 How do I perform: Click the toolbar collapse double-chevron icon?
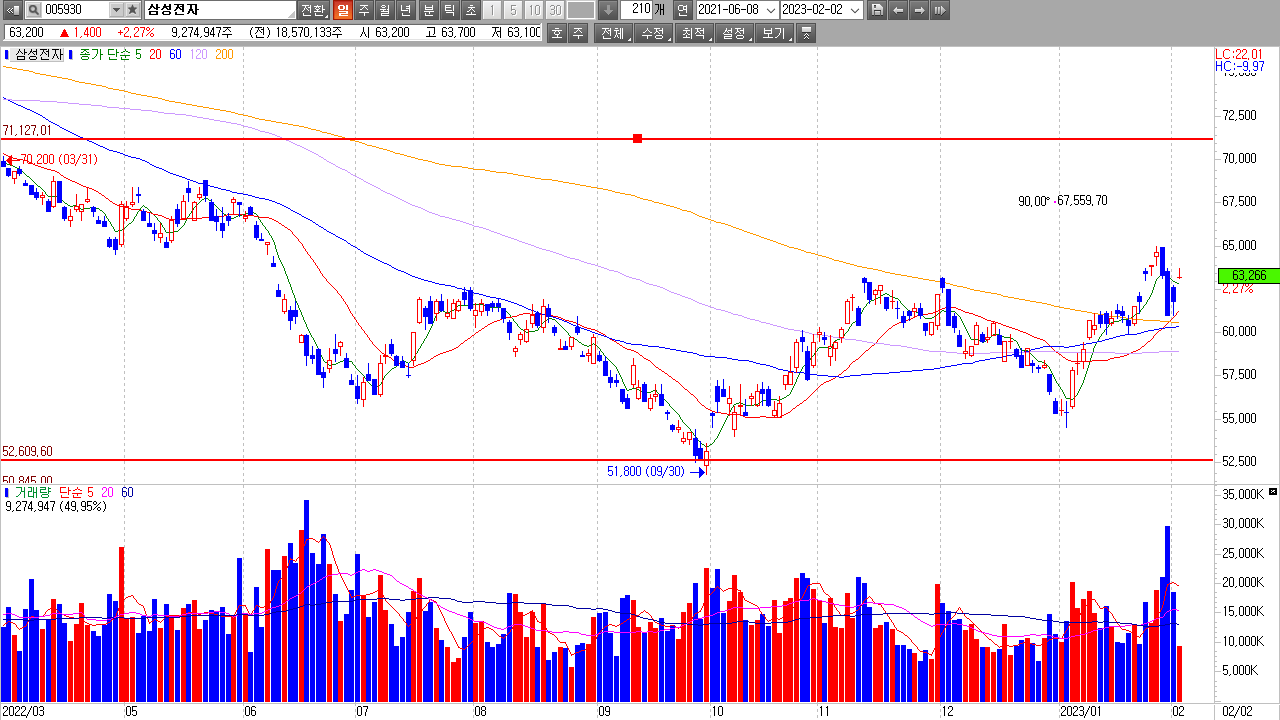coord(807,33)
